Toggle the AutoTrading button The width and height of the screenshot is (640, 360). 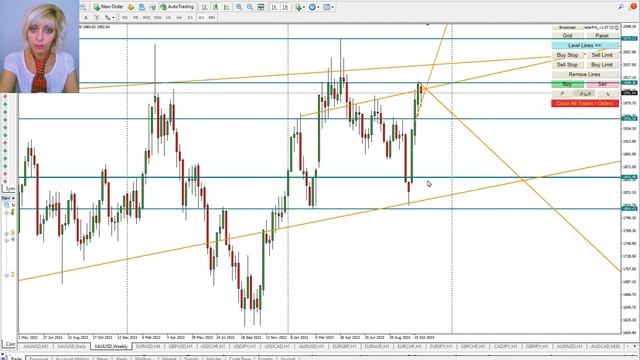click(x=176, y=7)
